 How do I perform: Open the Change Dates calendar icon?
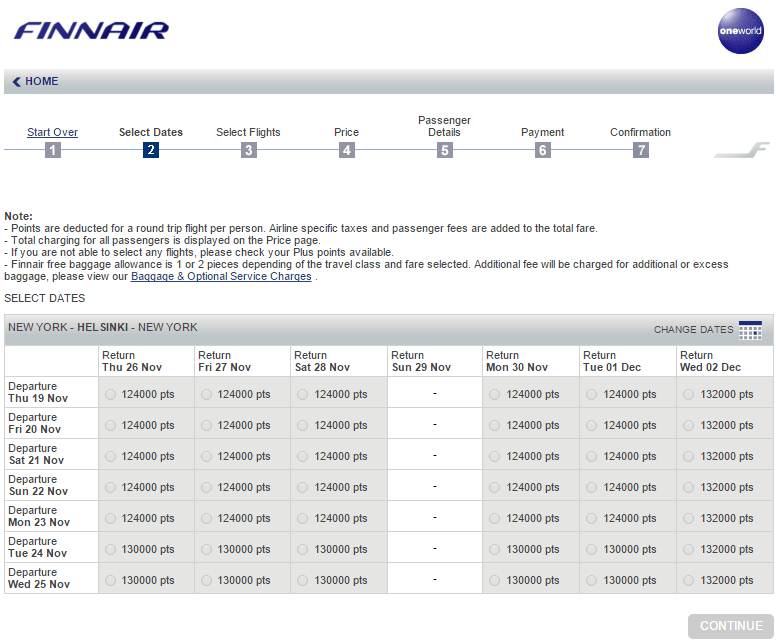point(750,330)
